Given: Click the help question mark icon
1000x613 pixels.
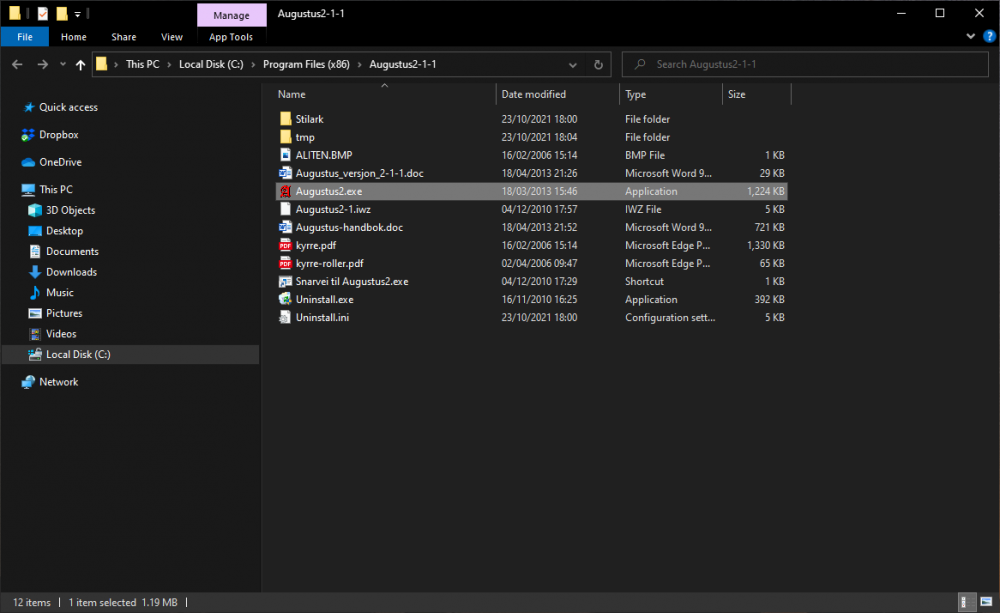Looking at the screenshot, I should click(989, 37).
